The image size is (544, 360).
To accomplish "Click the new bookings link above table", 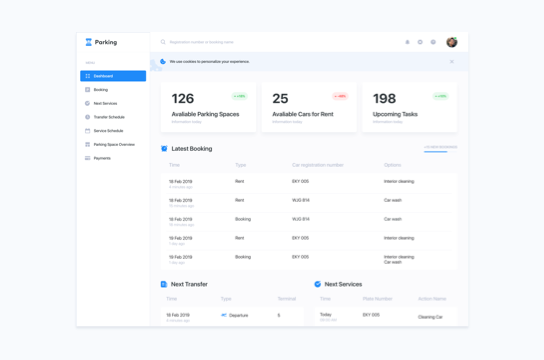I will (x=440, y=147).
